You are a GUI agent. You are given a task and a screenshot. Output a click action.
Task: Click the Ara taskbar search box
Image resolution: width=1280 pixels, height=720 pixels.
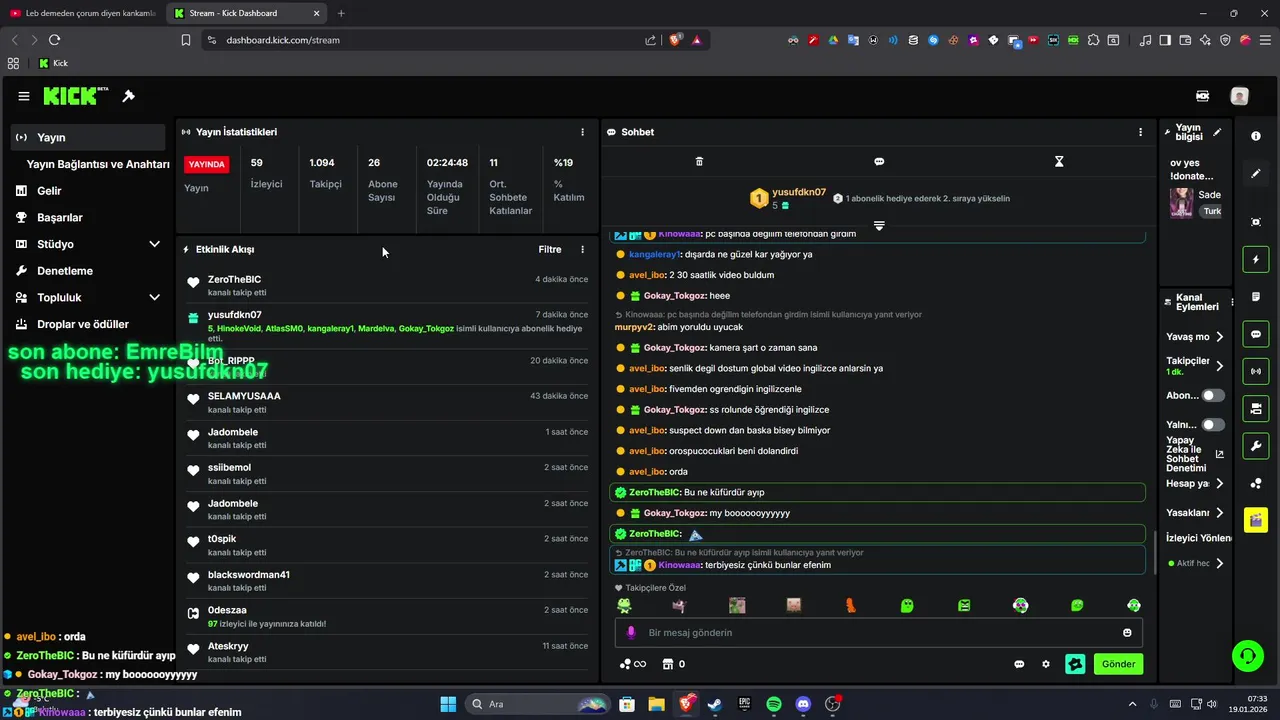pos(540,704)
